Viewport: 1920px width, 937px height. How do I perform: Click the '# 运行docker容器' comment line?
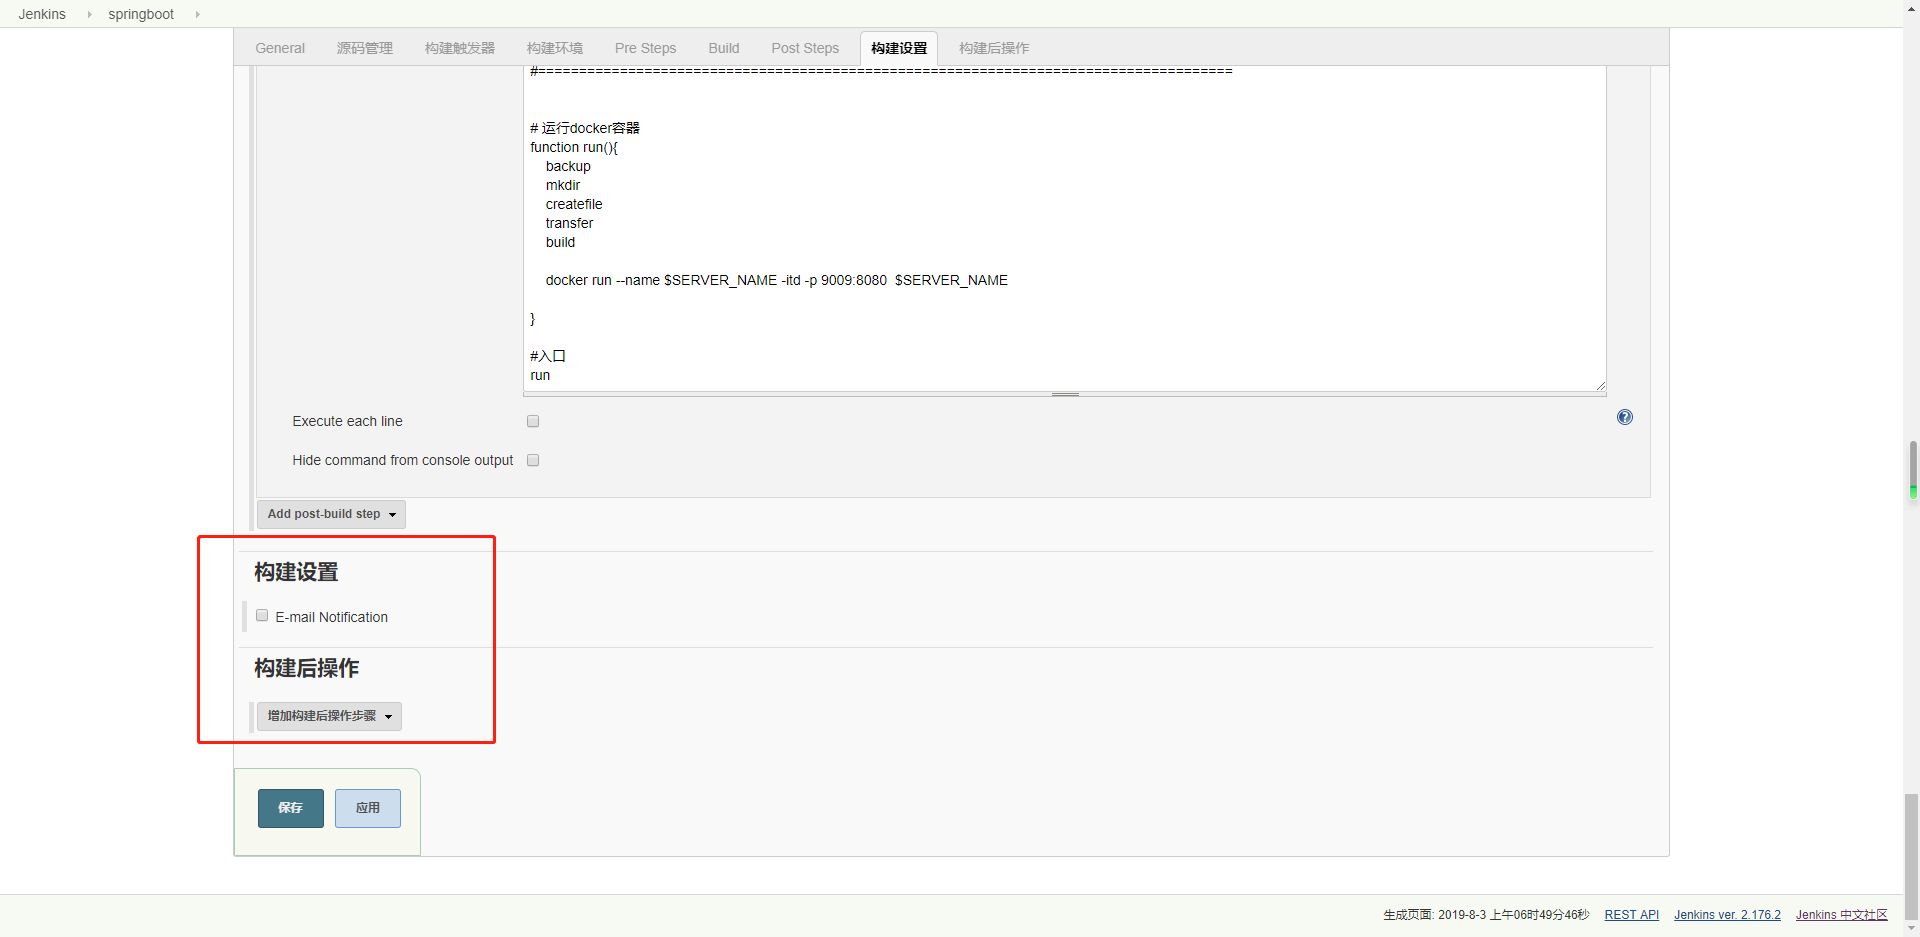click(585, 128)
